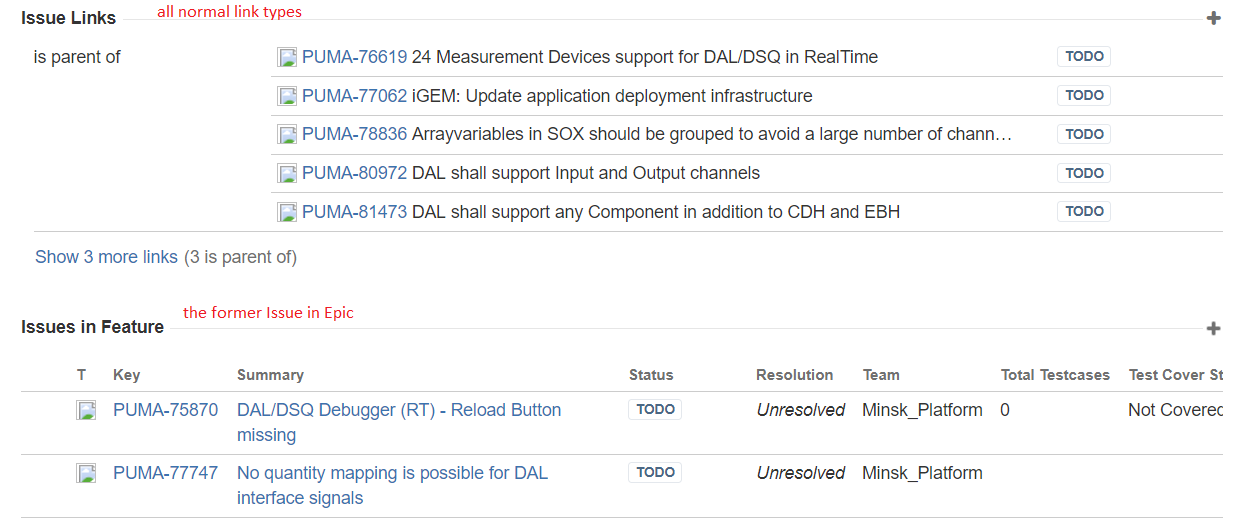Viewport: 1242px width, 524px height.
Task: Click issue type icon beside PUMA-80972
Action: coord(287,173)
